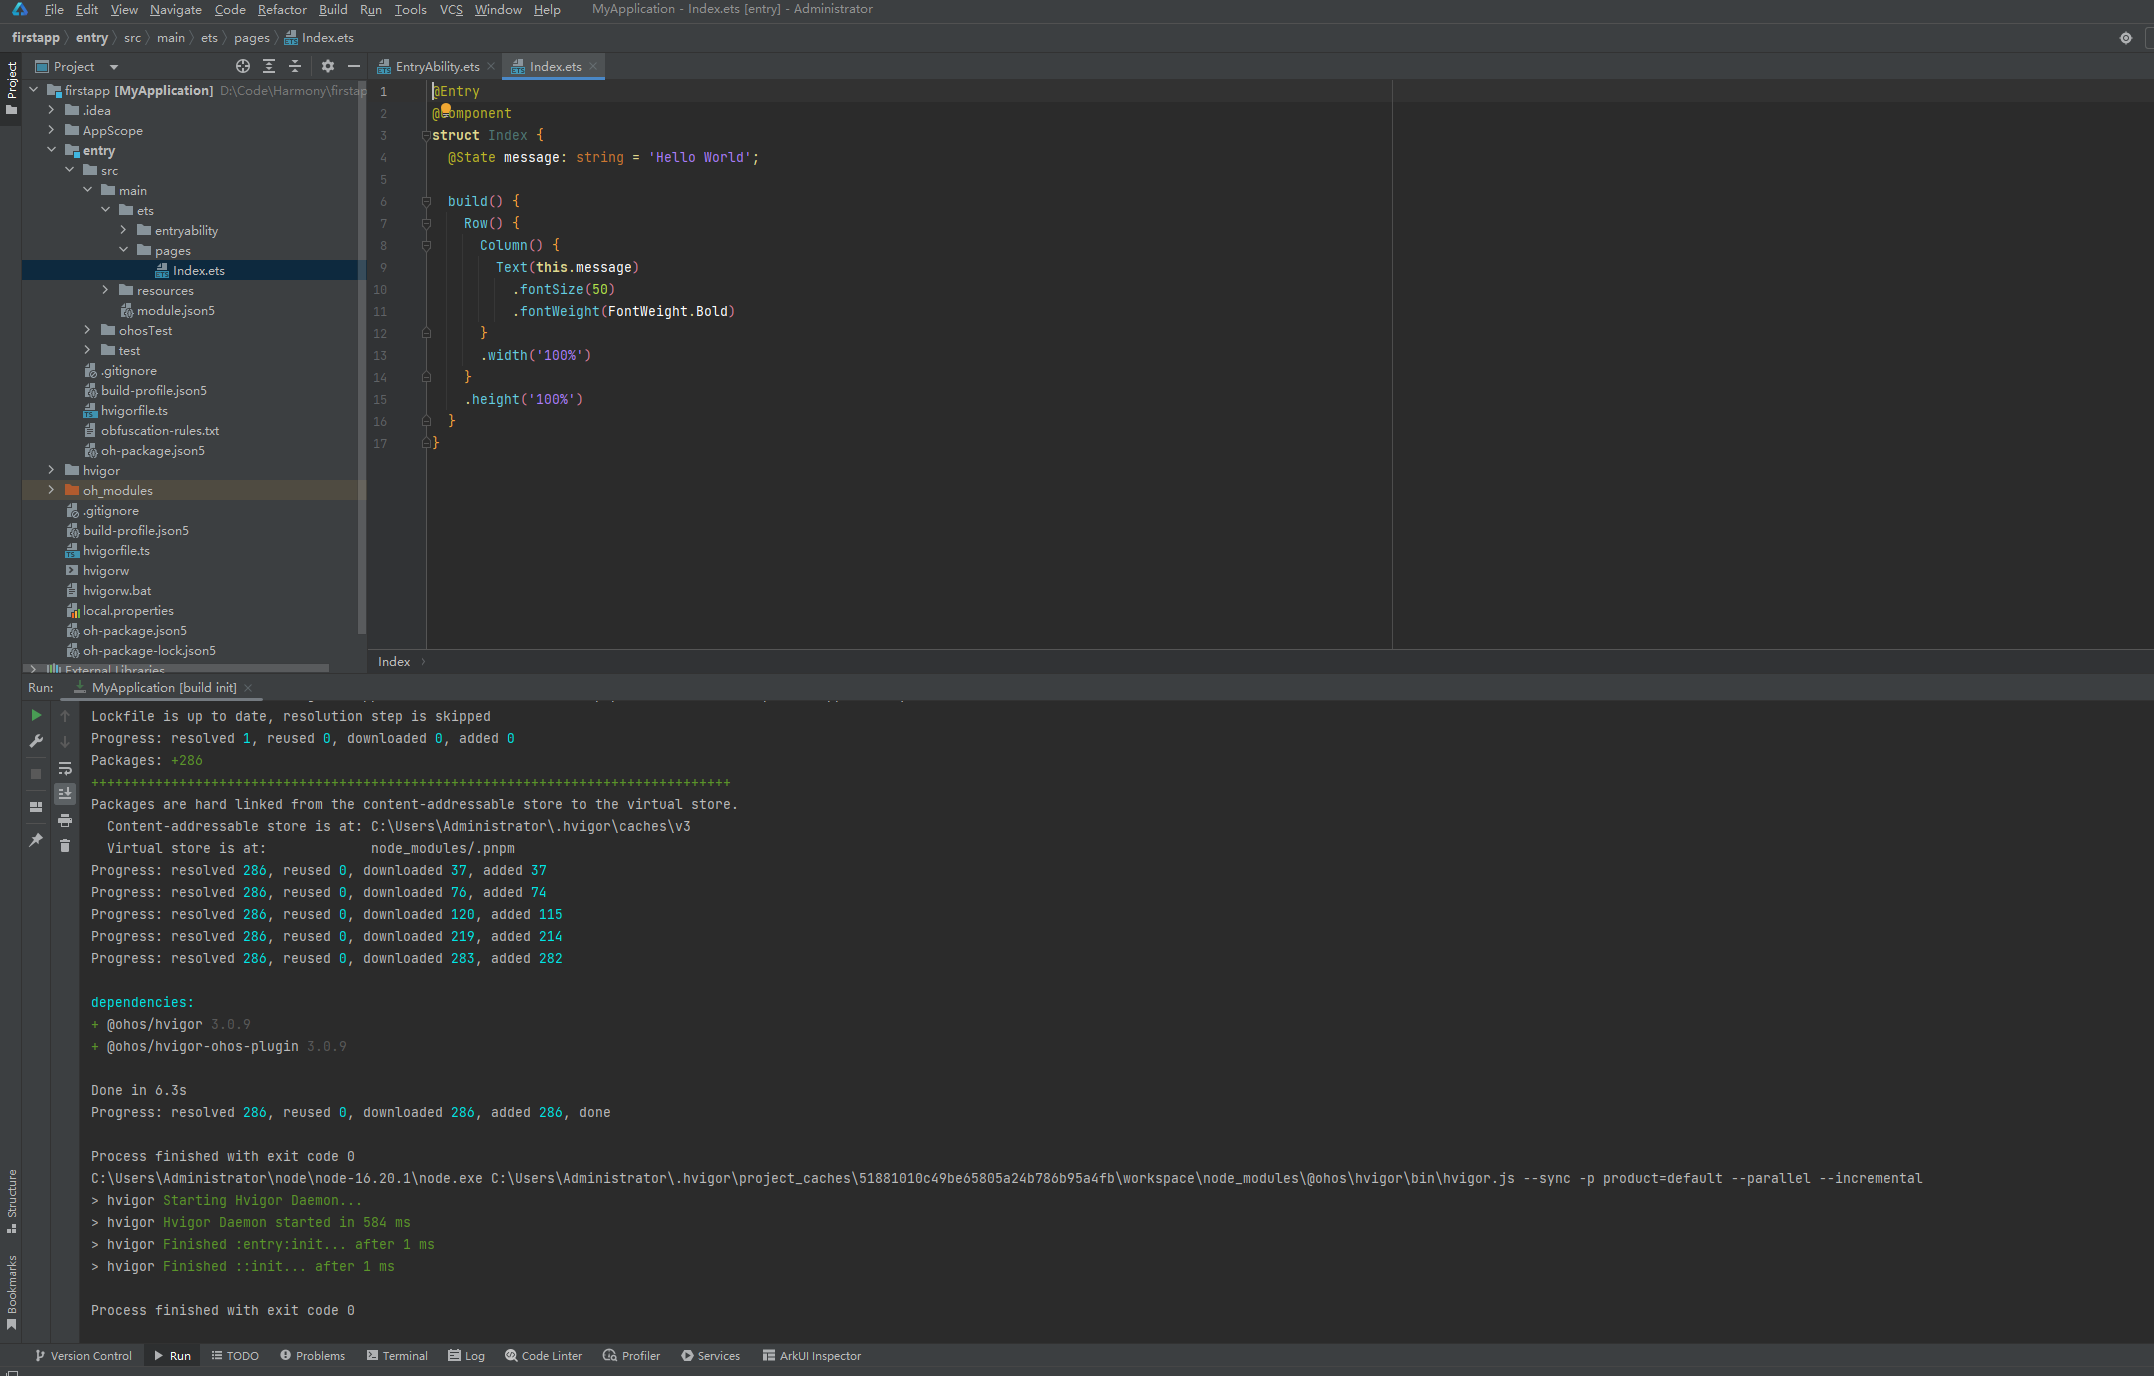Open the Problems tool window
The image size is (2154, 1376).
[x=312, y=1356]
